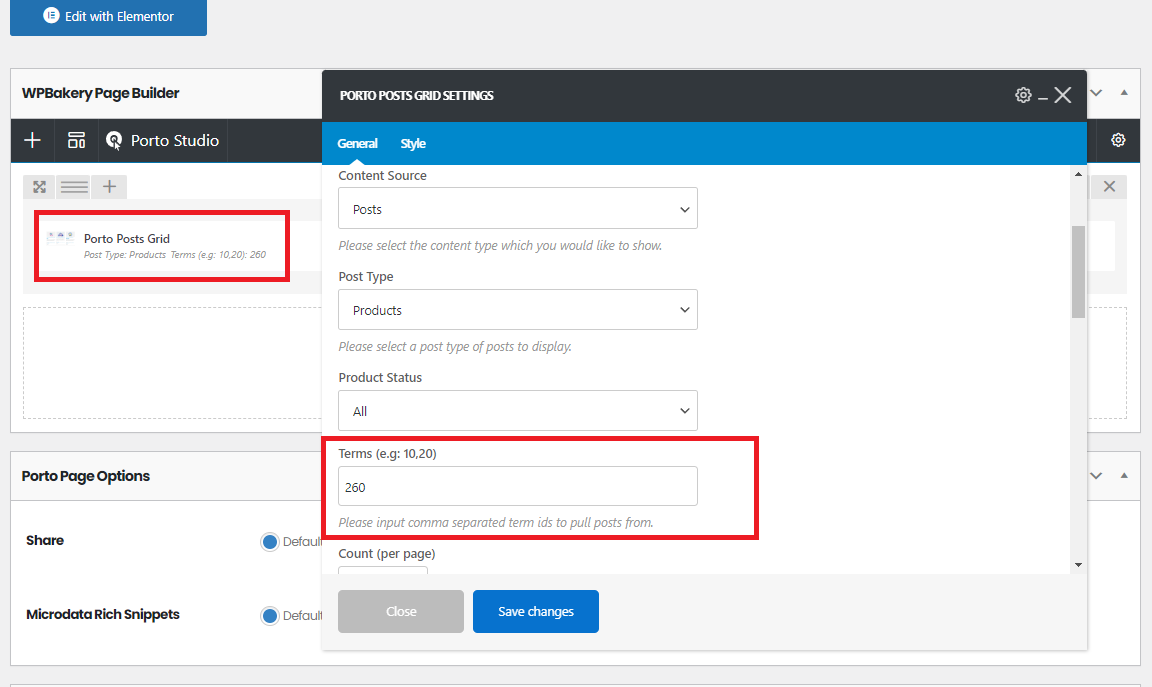The height and width of the screenshot is (687, 1152).
Task: Open Porto Studio
Action: click(x=162, y=140)
